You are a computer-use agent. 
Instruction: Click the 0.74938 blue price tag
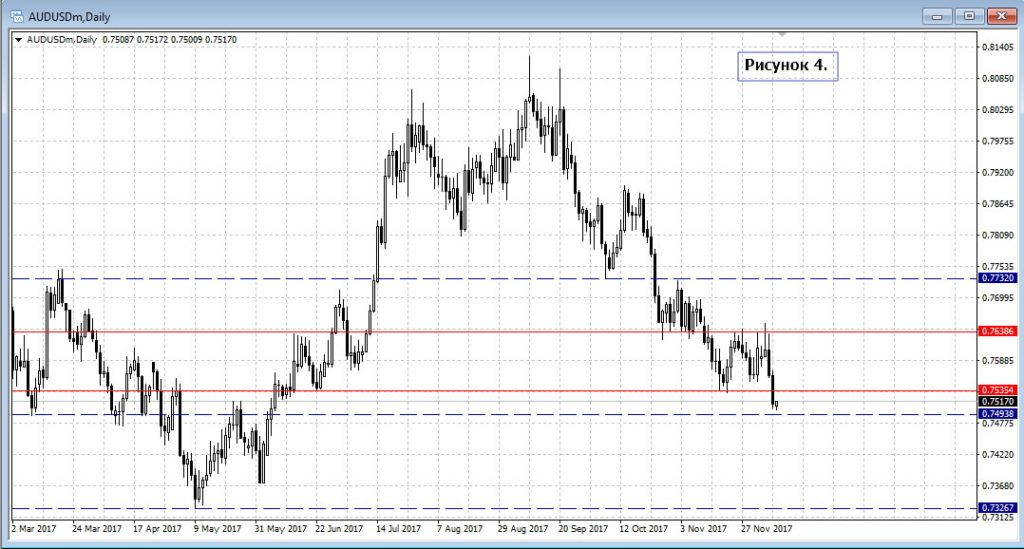point(997,413)
